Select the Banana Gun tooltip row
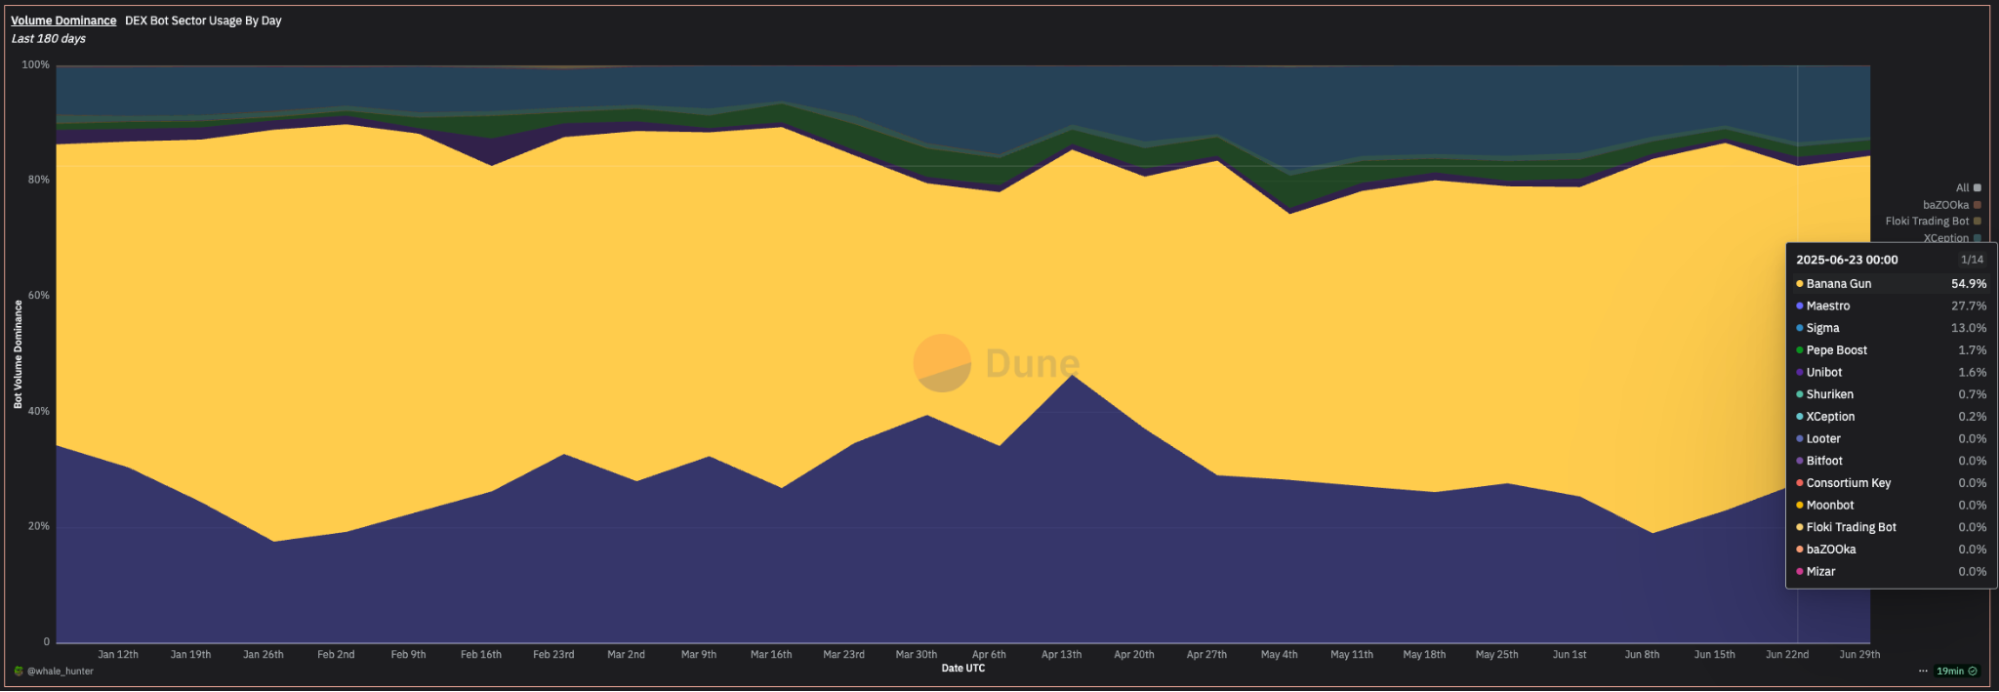Image resolution: width=1999 pixels, height=692 pixels. pos(1891,284)
